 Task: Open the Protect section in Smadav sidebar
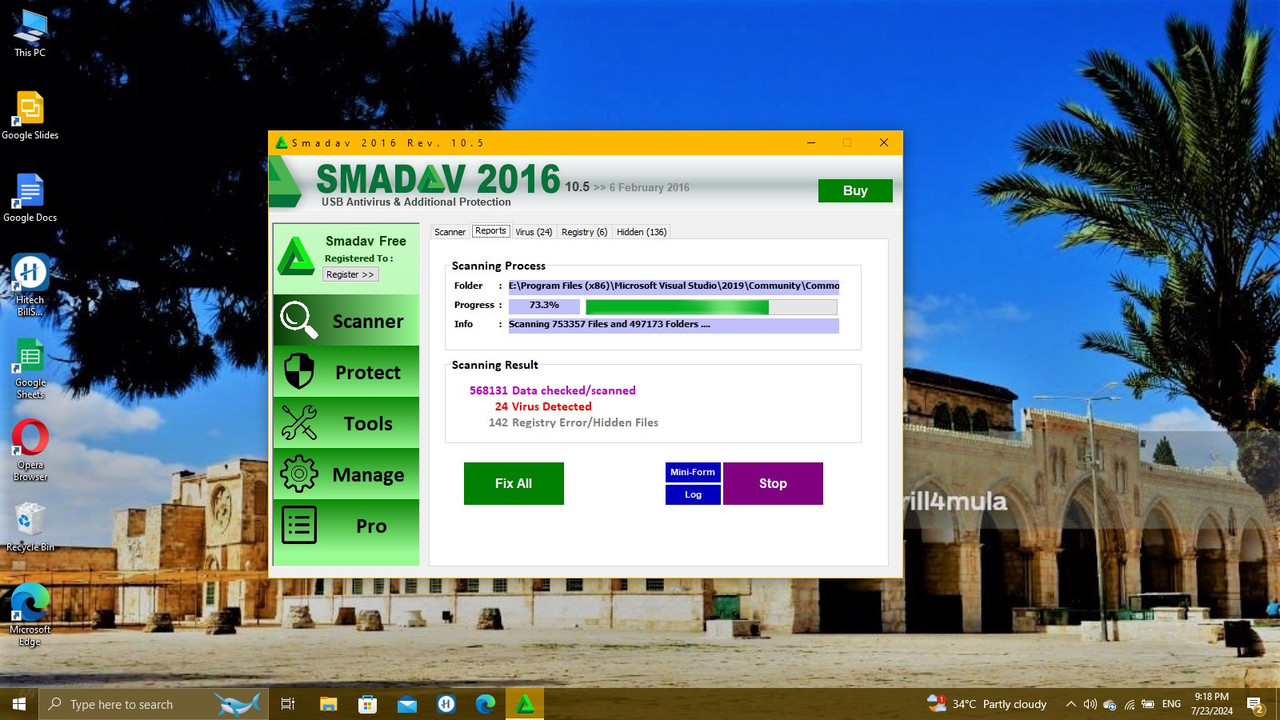pyautogui.click(x=346, y=372)
